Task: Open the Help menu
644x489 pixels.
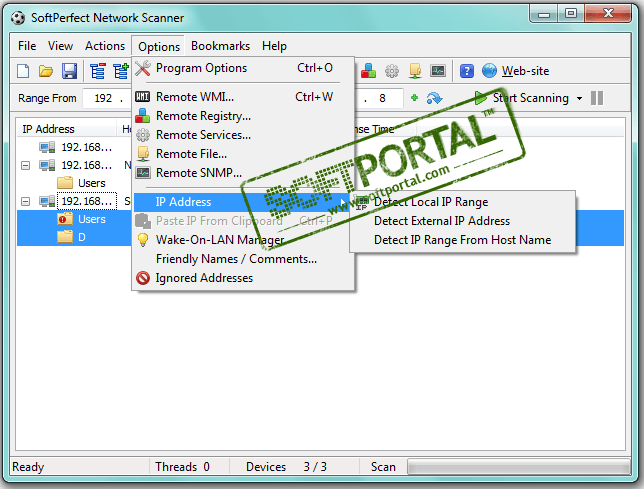Action: tap(274, 46)
